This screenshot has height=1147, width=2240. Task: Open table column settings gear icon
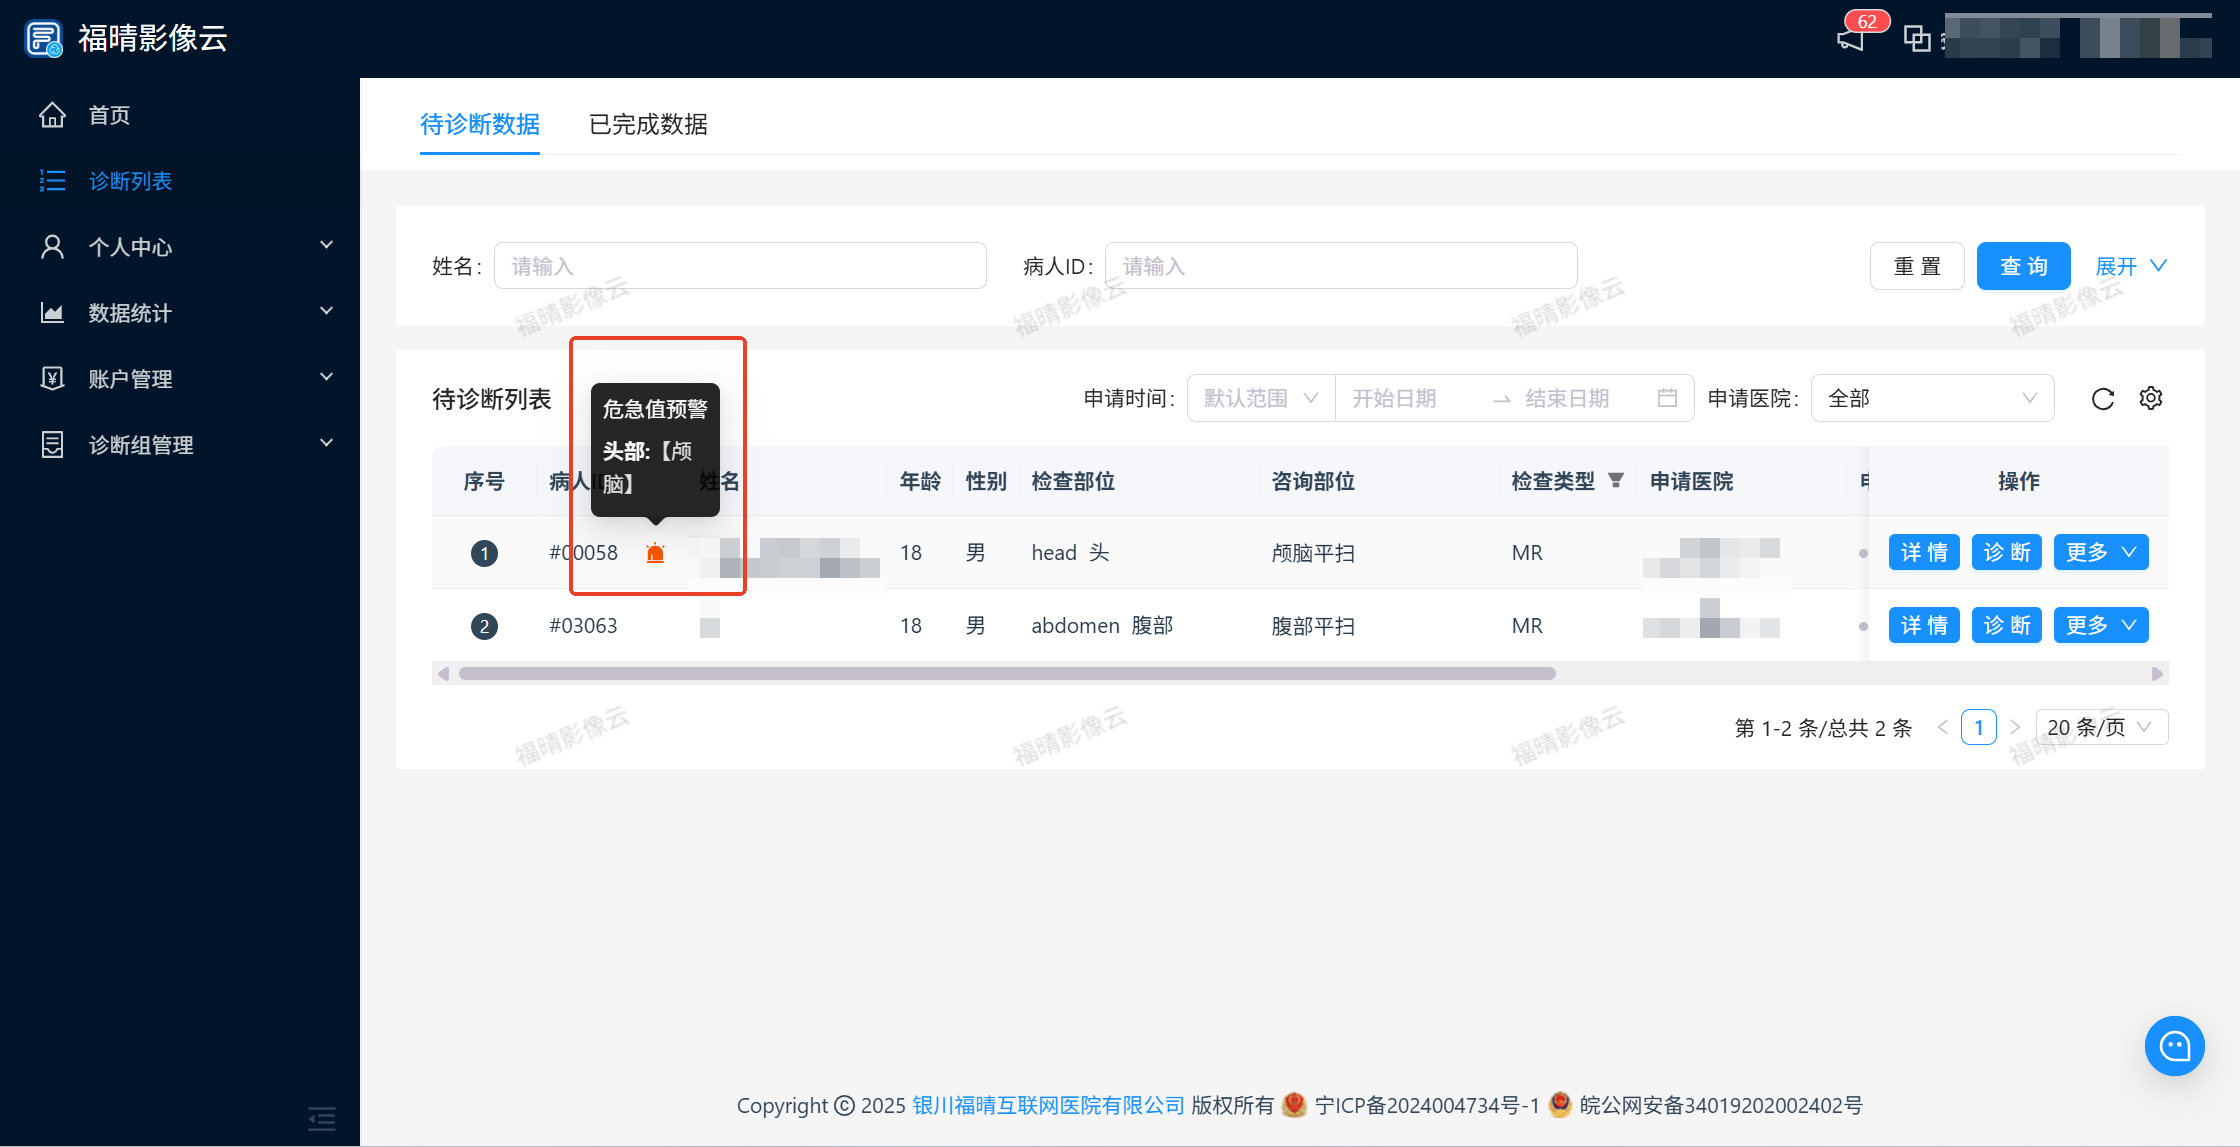click(x=2150, y=398)
